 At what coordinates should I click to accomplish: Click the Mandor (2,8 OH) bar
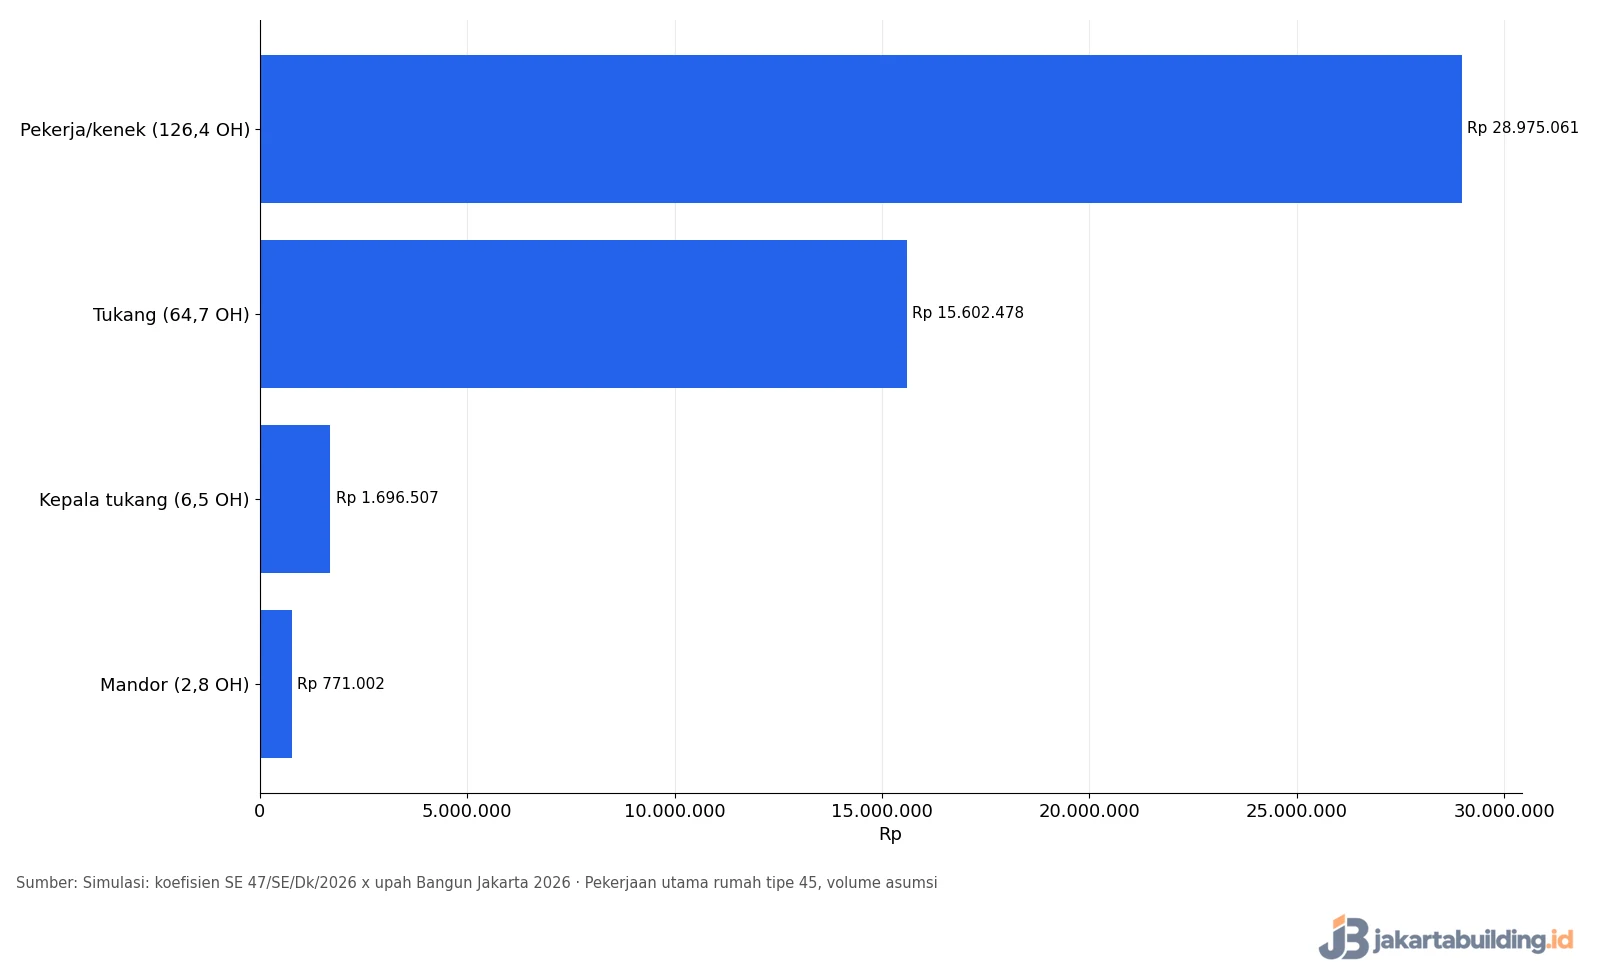[277, 684]
